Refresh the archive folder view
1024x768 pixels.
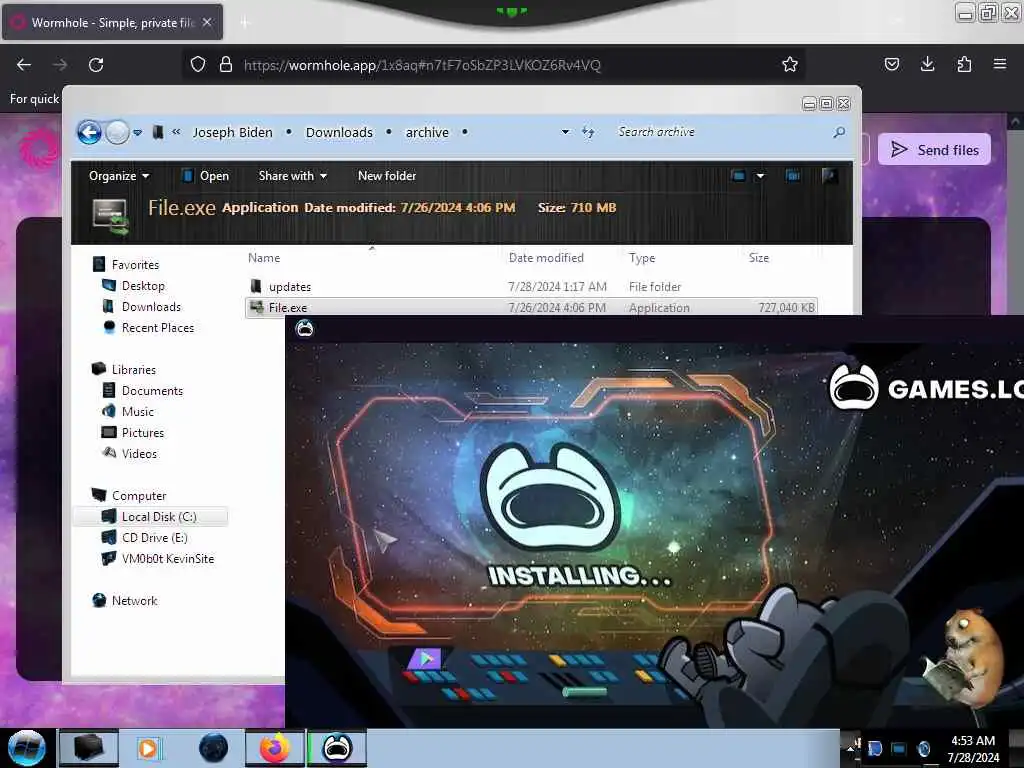point(588,133)
